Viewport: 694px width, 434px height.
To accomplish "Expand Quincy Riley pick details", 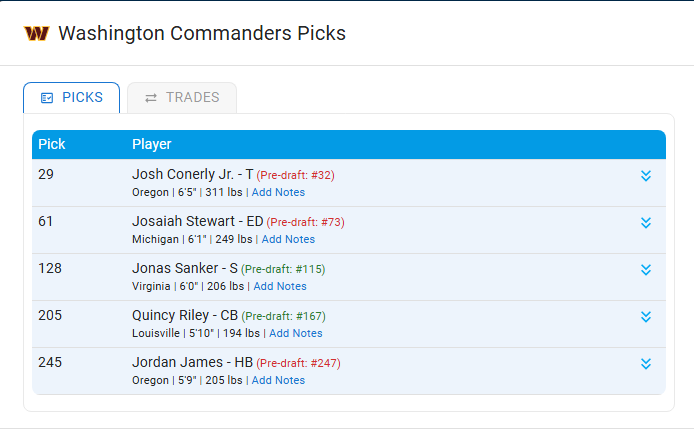I will click(x=646, y=317).
